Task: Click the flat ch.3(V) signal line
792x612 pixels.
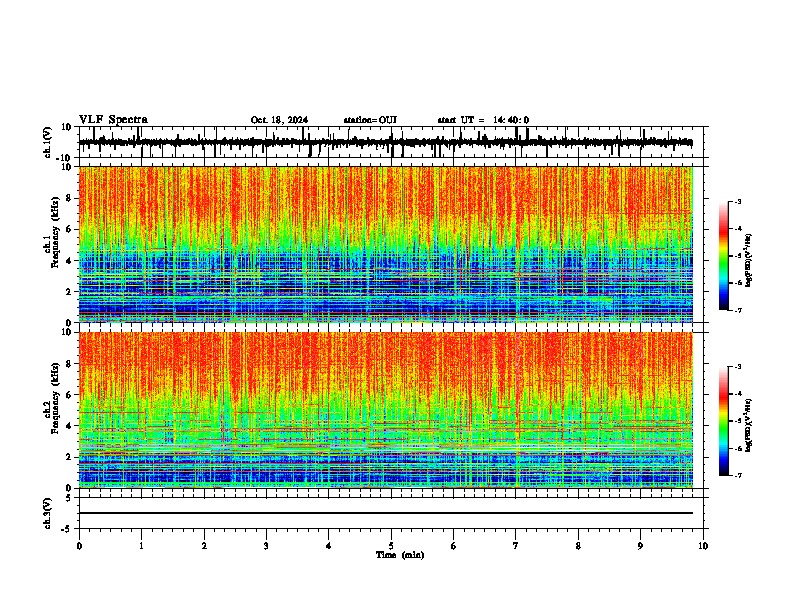Action: pos(386,513)
